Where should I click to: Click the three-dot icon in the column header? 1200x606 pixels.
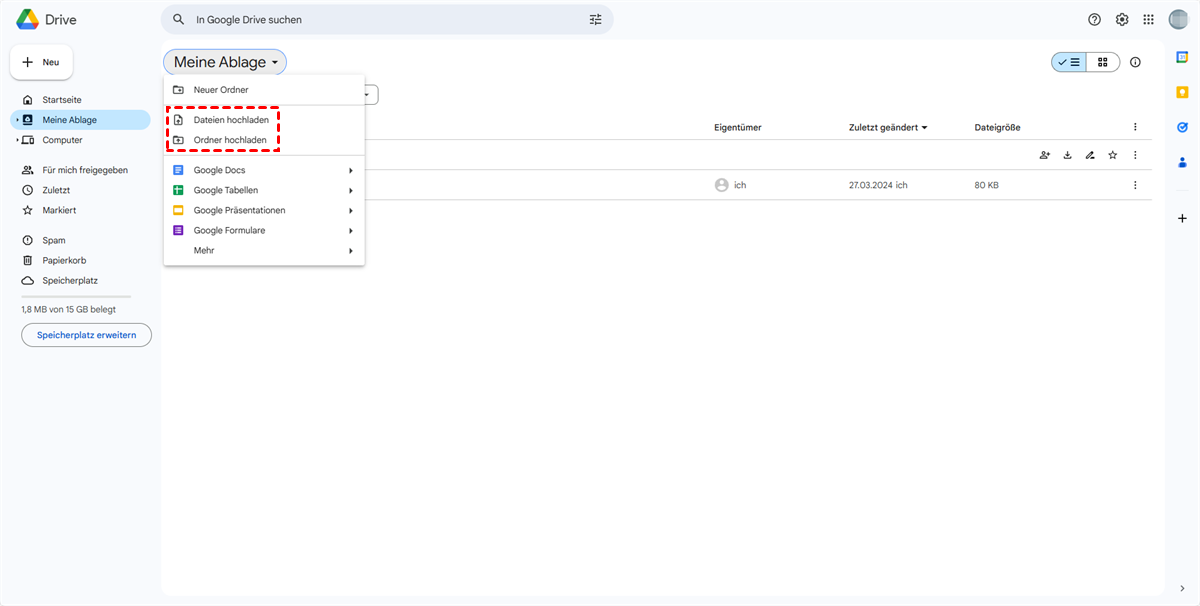click(1135, 127)
